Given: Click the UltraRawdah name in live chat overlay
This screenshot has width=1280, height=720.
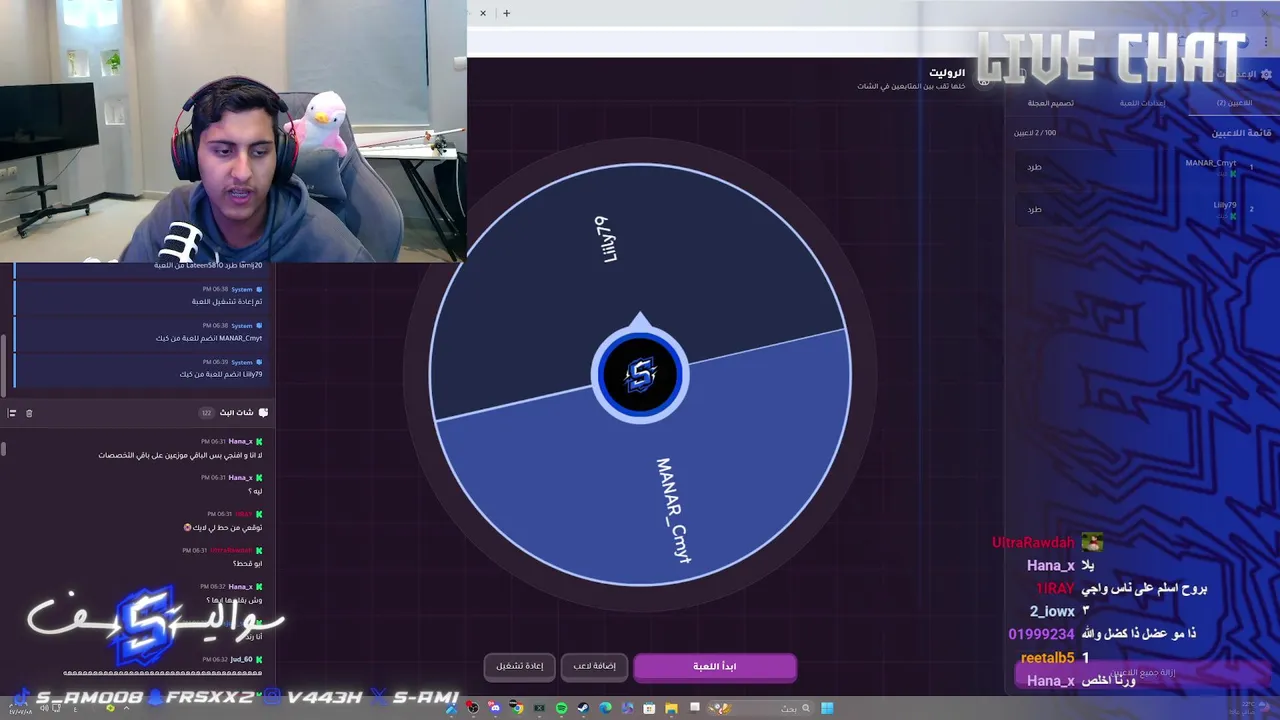Looking at the screenshot, I should point(1033,542).
